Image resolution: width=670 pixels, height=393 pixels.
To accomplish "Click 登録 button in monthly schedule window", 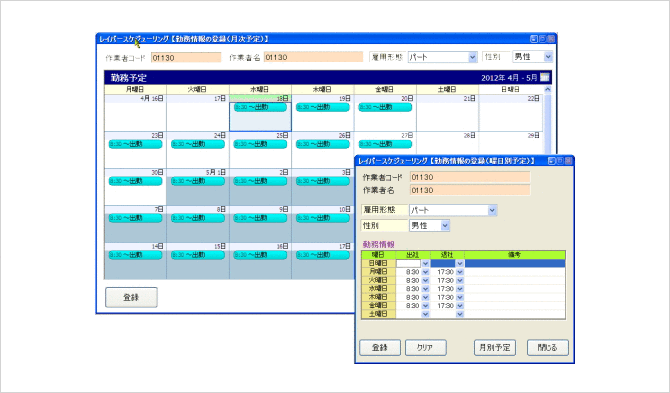I will coord(131,297).
